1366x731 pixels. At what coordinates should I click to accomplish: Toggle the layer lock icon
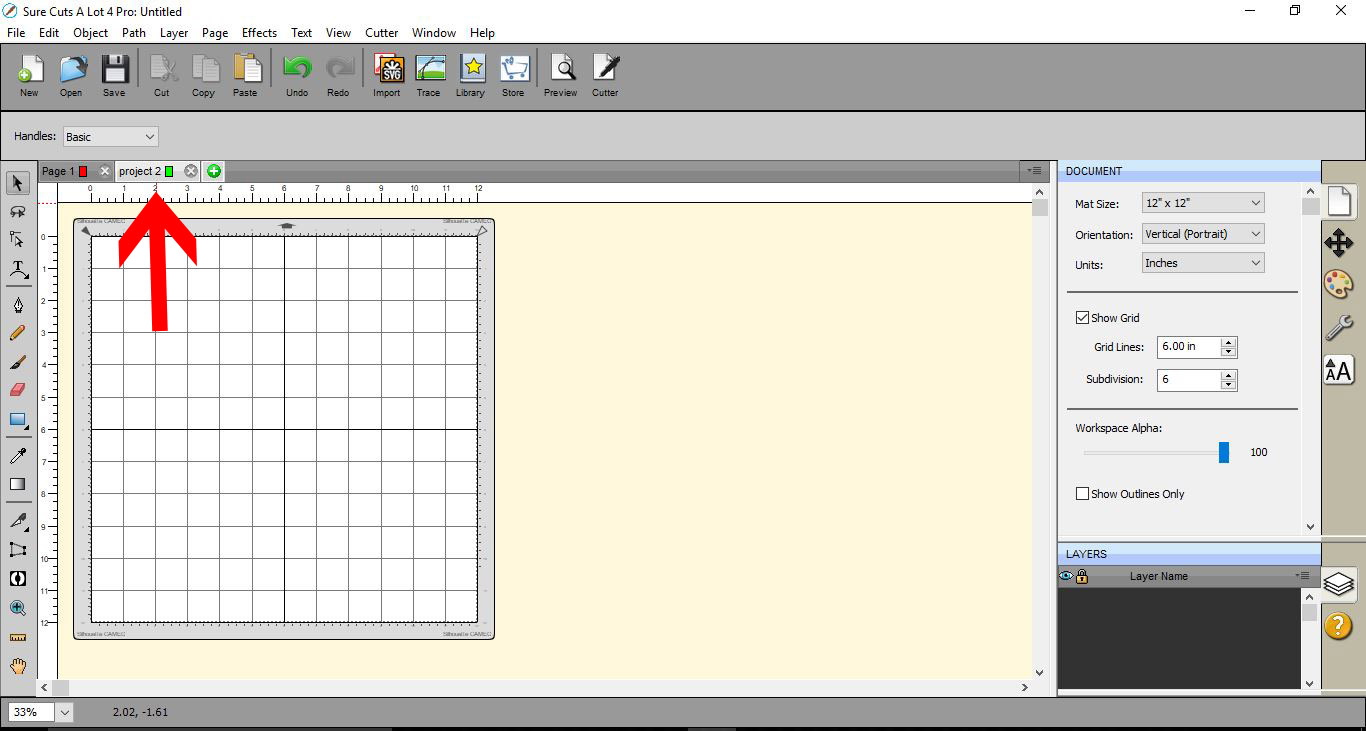click(x=1082, y=576)
